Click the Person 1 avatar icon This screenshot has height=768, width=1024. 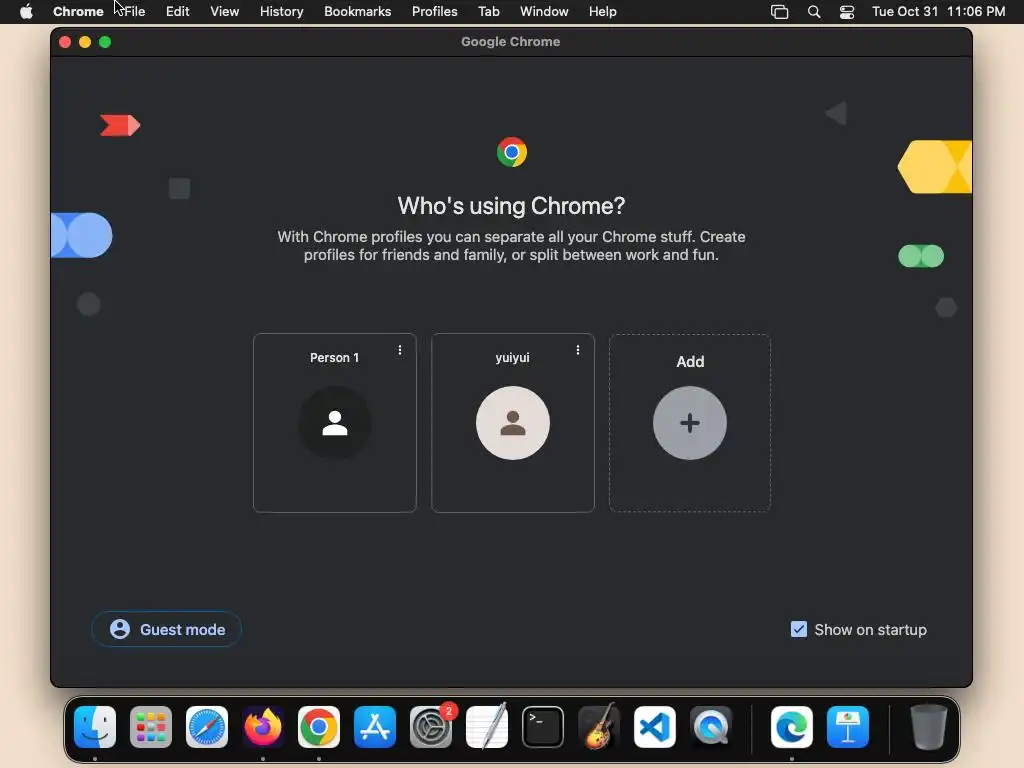click(334, 423)
